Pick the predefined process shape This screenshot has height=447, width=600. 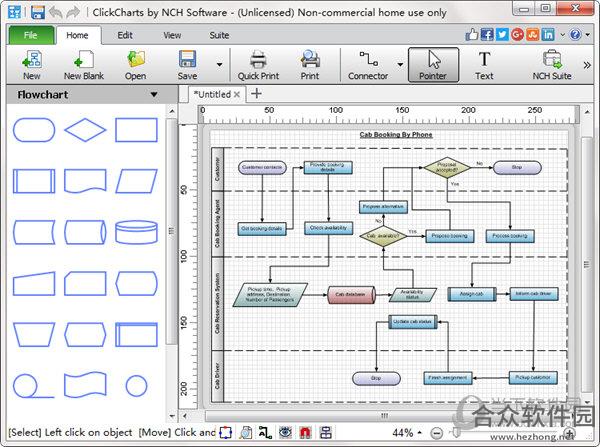coord(34,181)
